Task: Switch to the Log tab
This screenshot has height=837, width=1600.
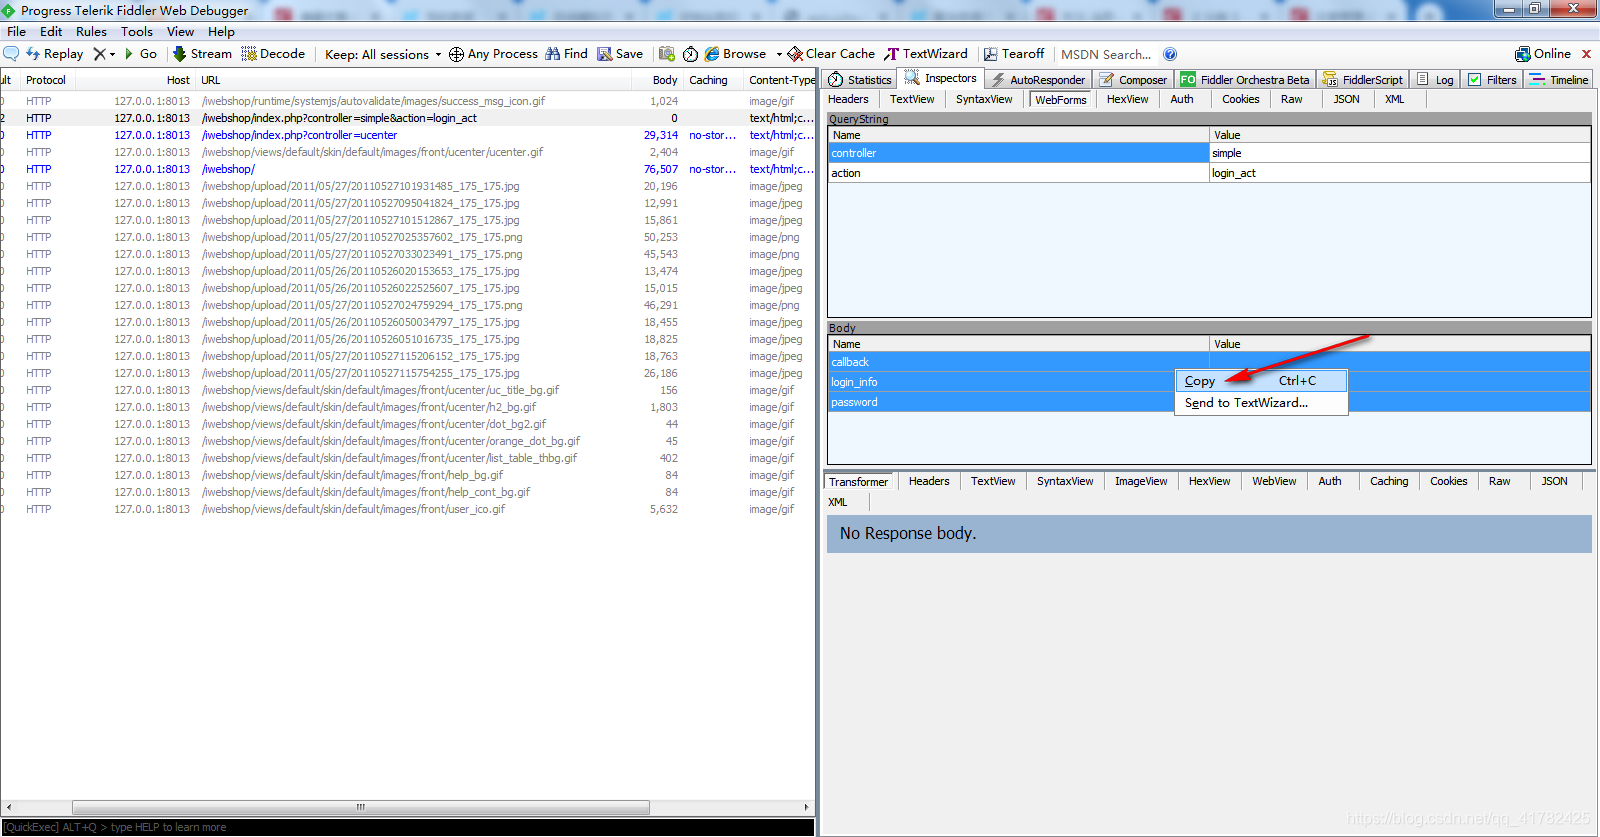Action: click(x=1435, y=80)
